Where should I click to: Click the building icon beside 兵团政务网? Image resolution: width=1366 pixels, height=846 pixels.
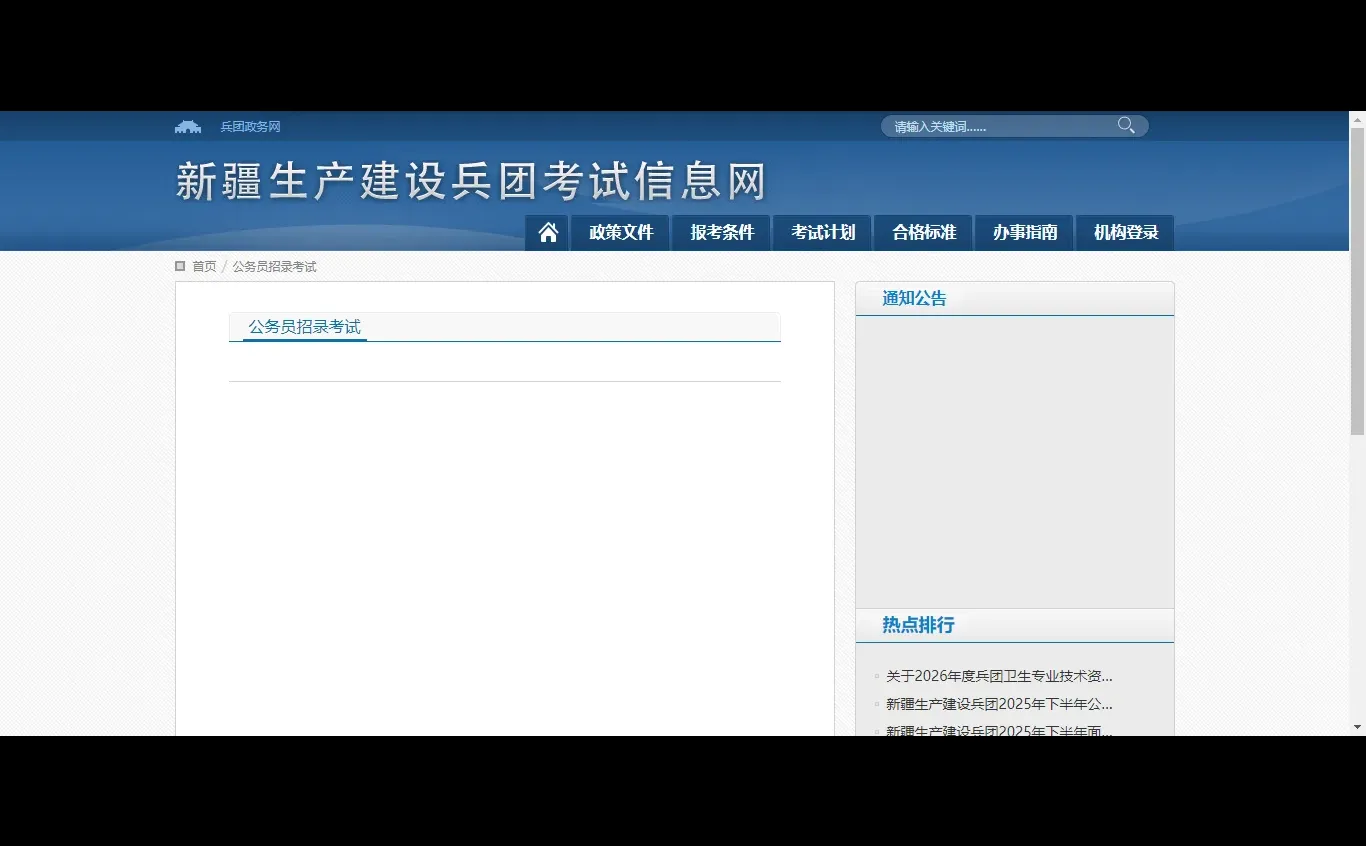point(188,125)
